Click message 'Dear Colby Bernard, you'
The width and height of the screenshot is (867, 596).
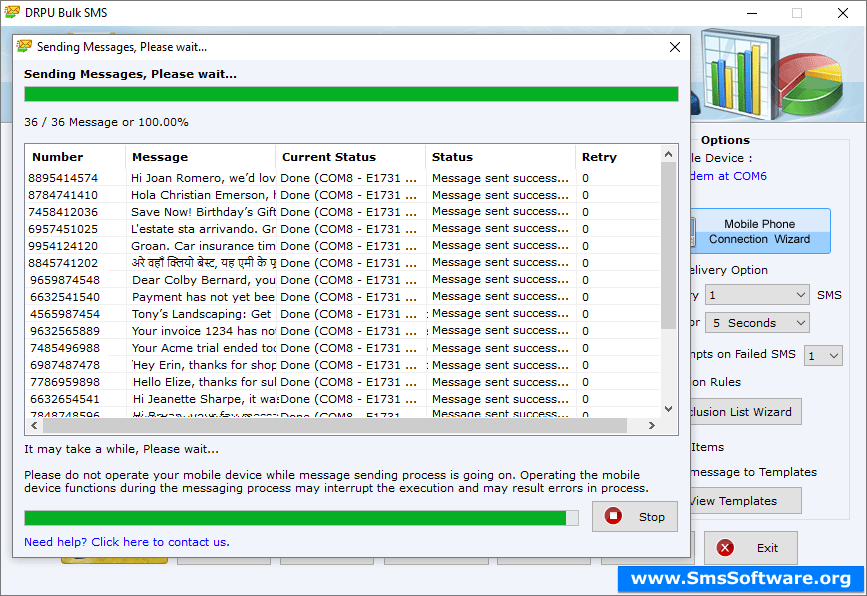point(203,280)
